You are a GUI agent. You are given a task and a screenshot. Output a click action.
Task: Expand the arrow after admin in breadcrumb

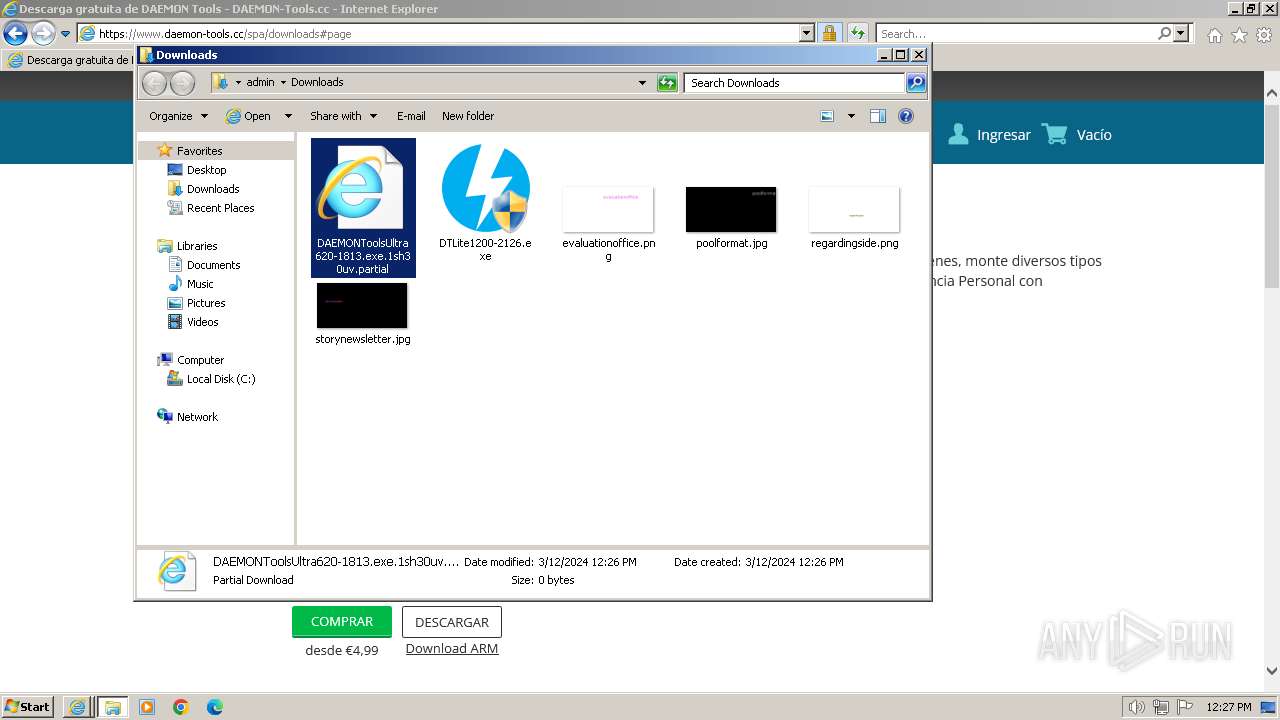(283, 82)
